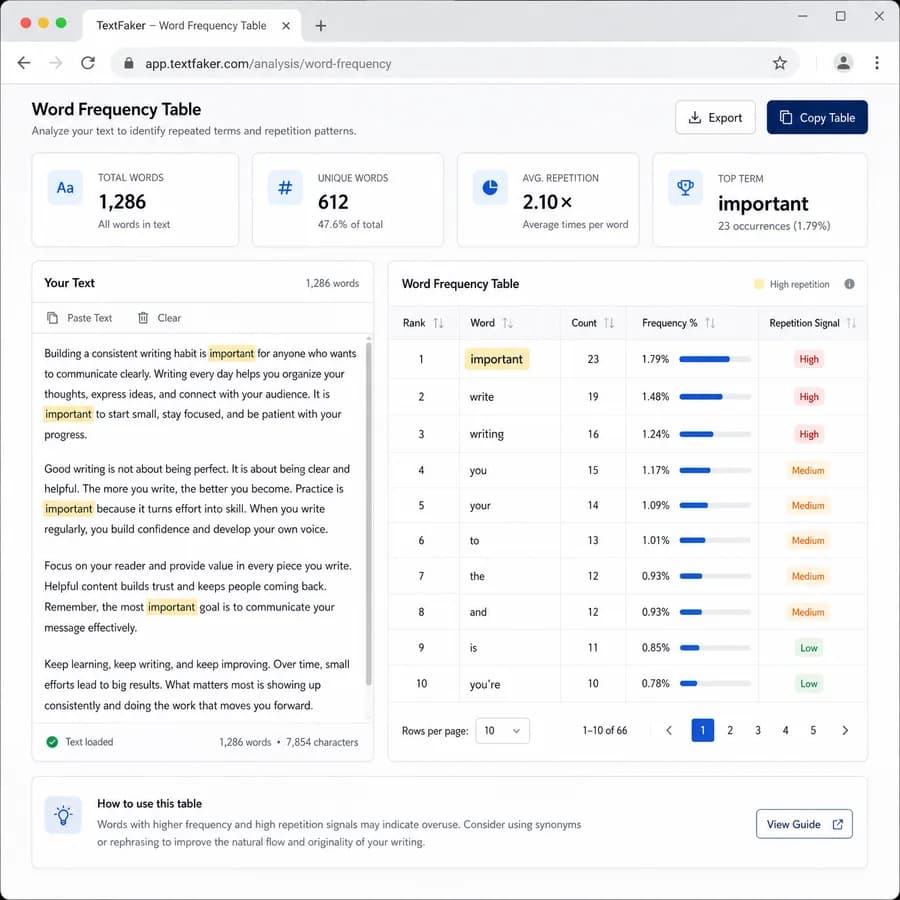The image size is (900, 900).
Task: Click the '7,854 characters' status text
Action: pos(322,742)
